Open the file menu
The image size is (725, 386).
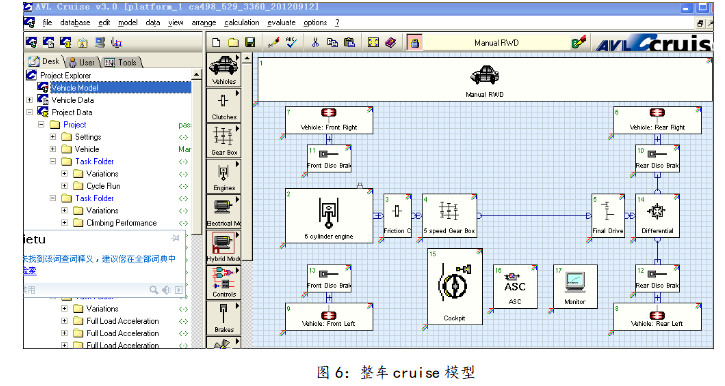pyautogui.click(x=47, y=22)
